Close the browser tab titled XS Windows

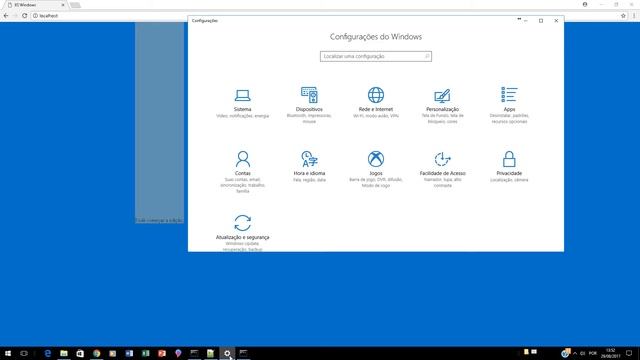click(x=63, y=5)
